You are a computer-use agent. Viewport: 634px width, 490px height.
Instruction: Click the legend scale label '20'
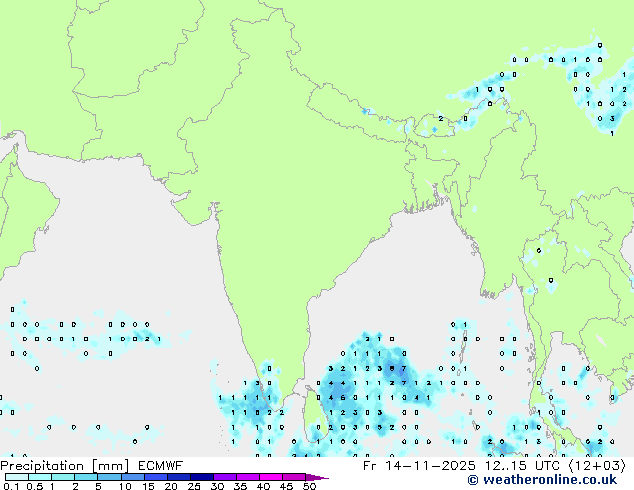click(171, 486)
